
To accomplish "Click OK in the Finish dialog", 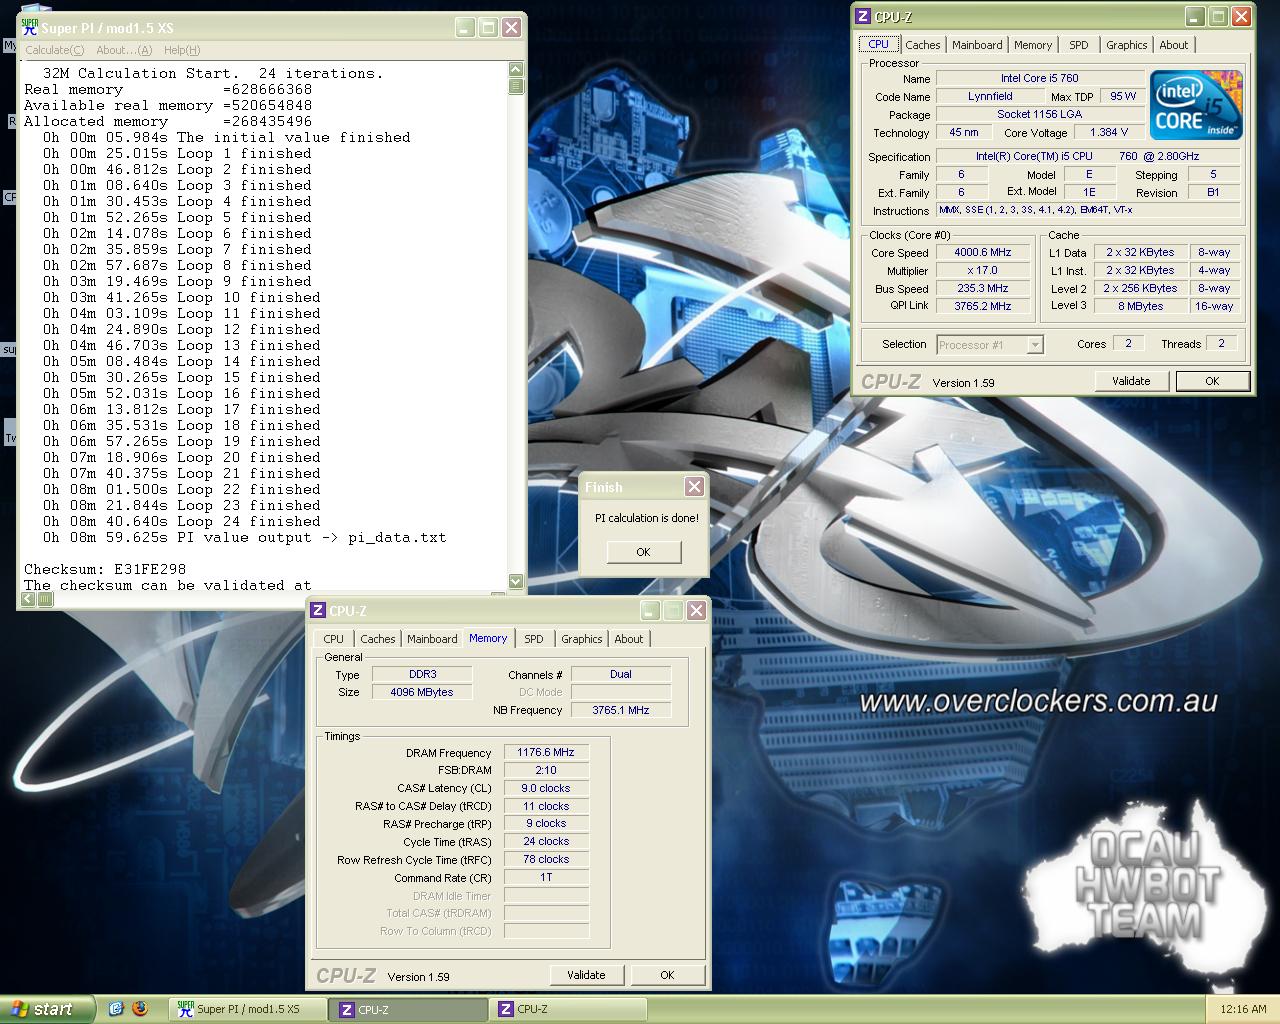I will tap(643, 552).
